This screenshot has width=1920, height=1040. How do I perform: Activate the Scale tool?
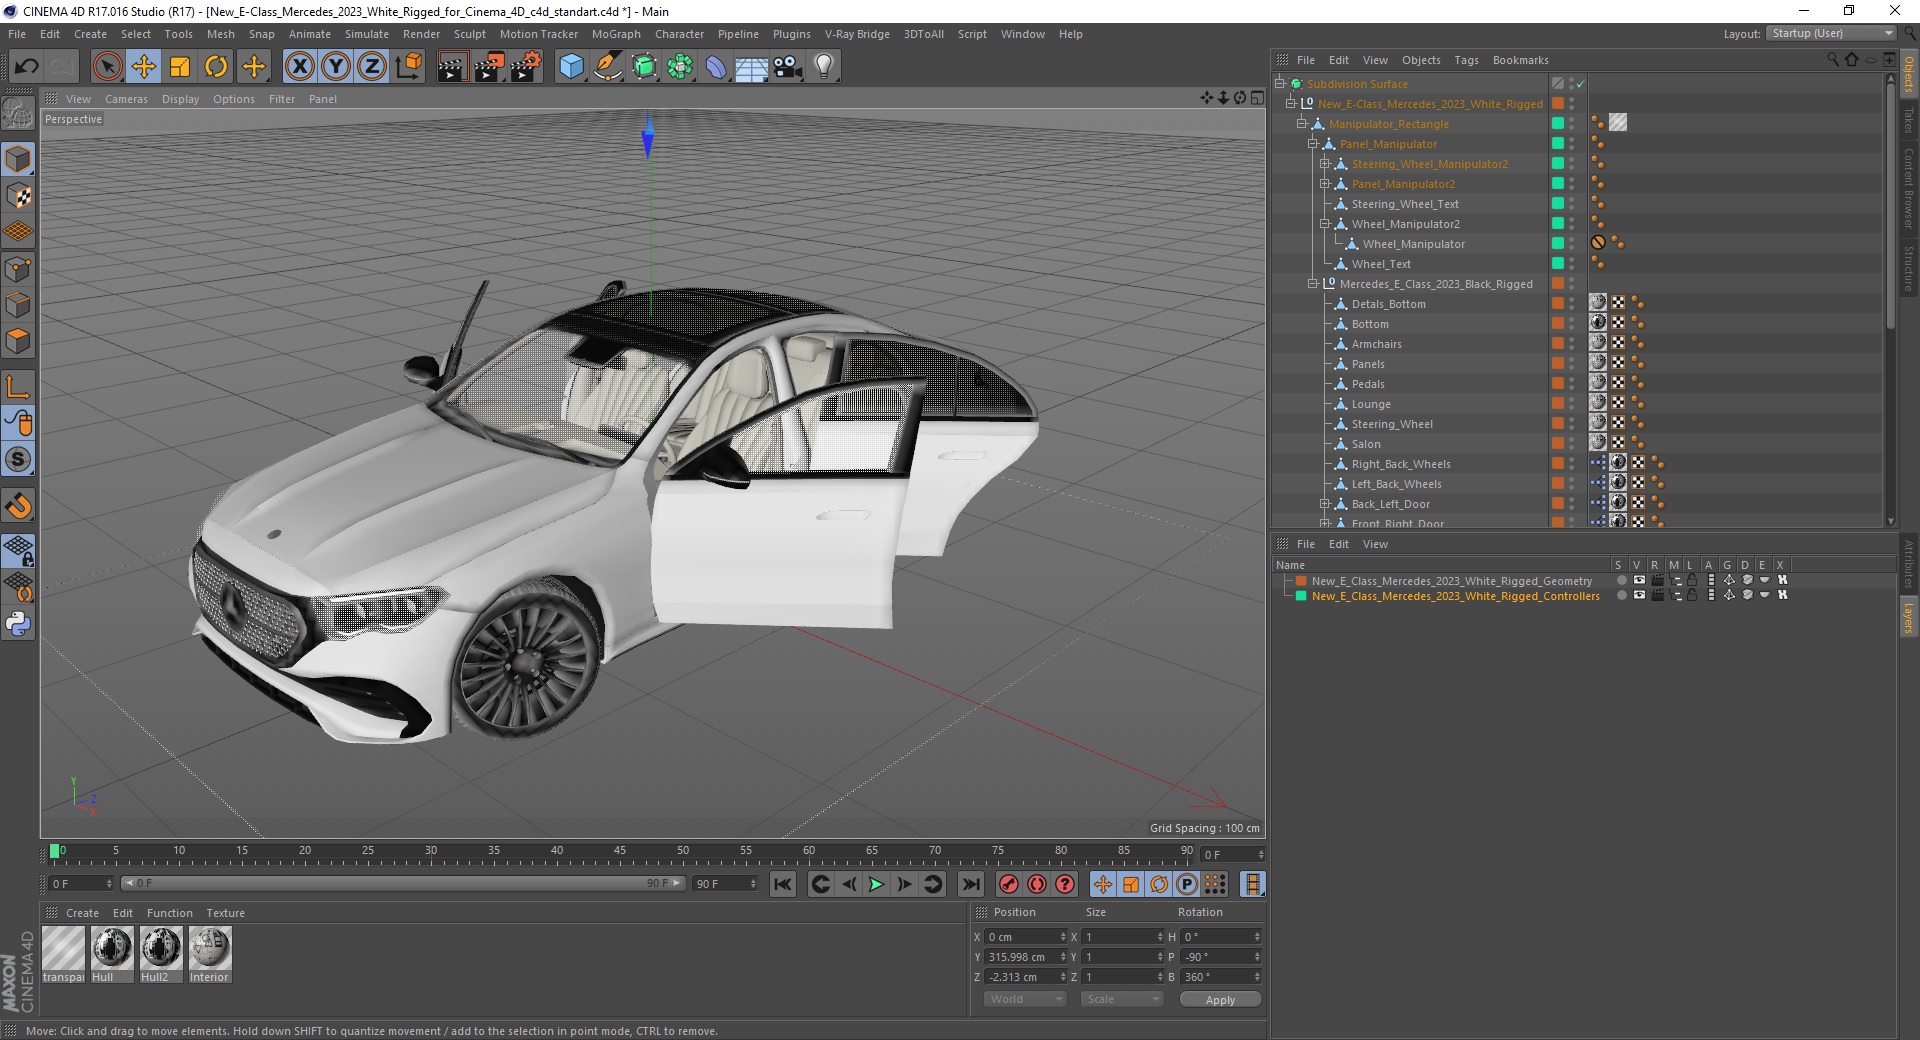coord(180,67)
